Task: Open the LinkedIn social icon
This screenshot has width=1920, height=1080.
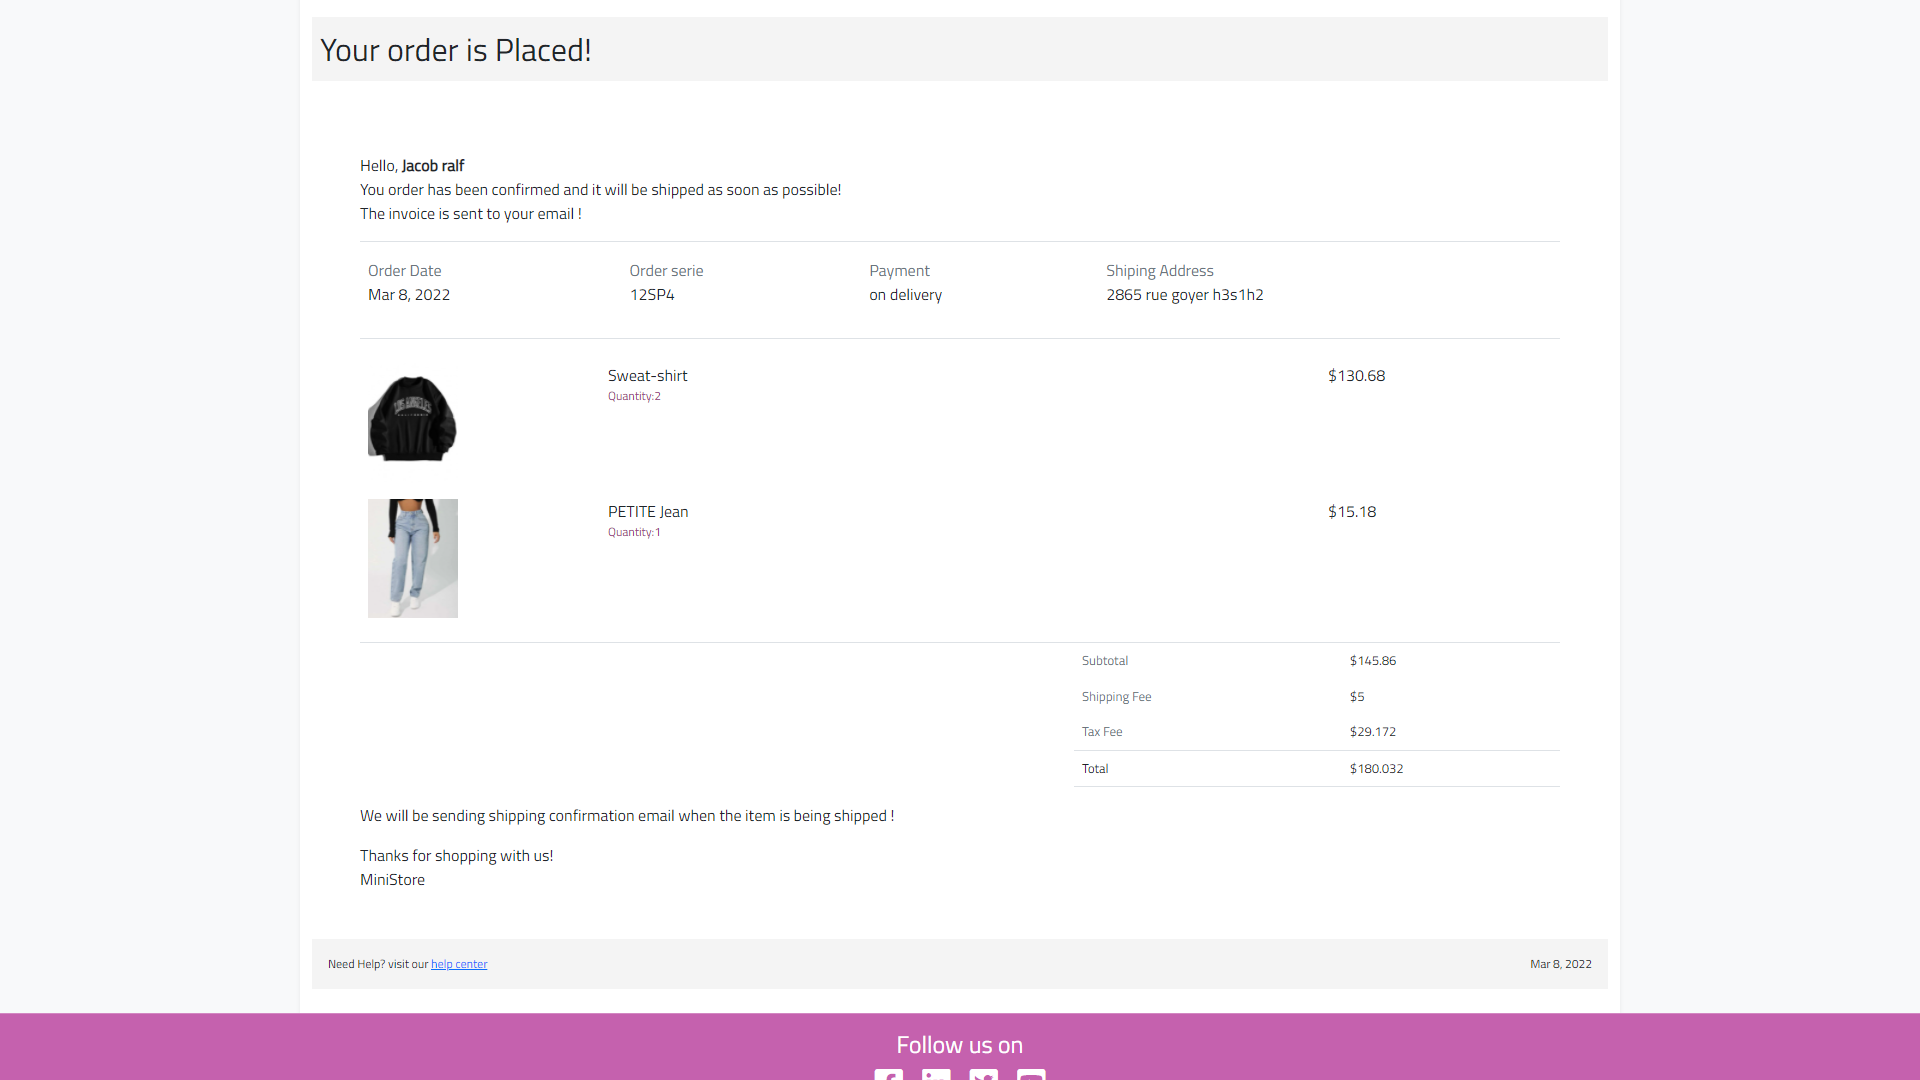Action: tap(936, 1075)
